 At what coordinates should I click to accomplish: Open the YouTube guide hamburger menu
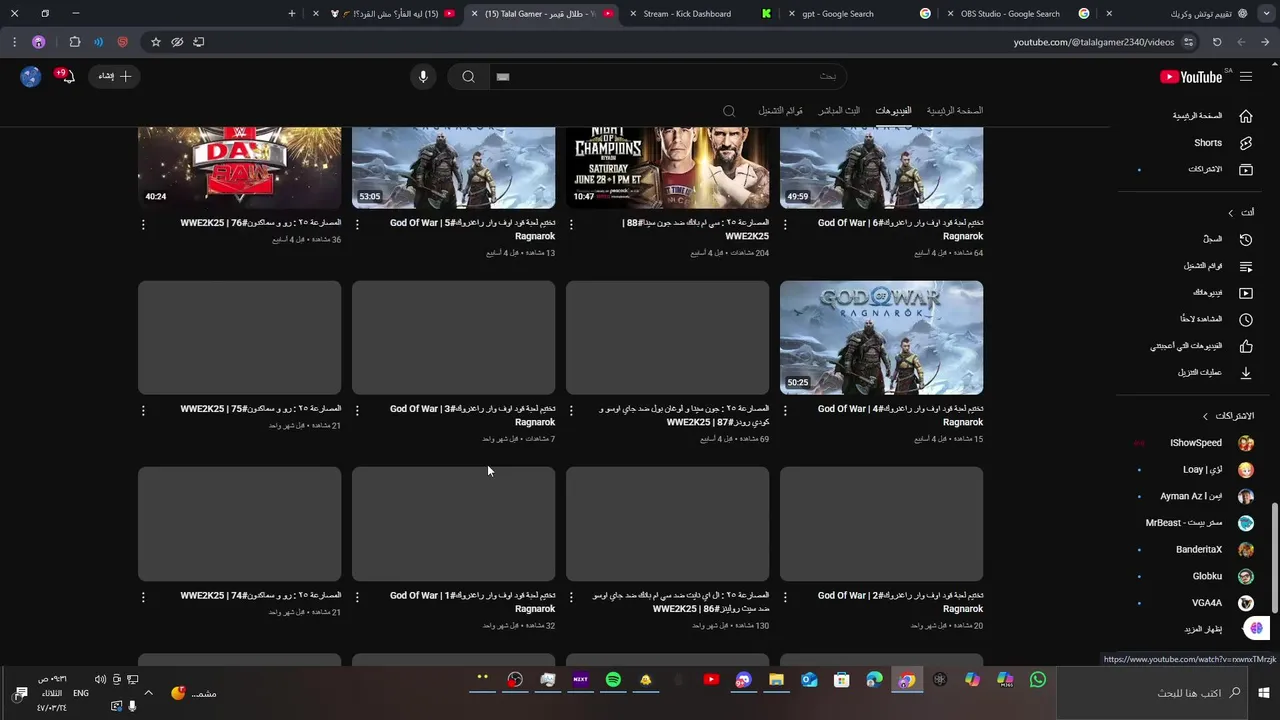1246,77
